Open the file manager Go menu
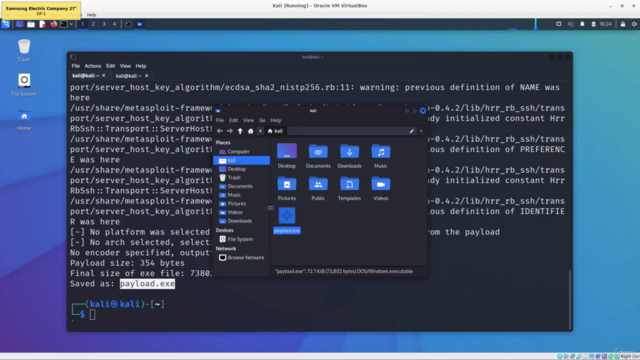Image resolution: width=640 pixels, height=360 pixels. pyautogui.click(x=262, y=120)
